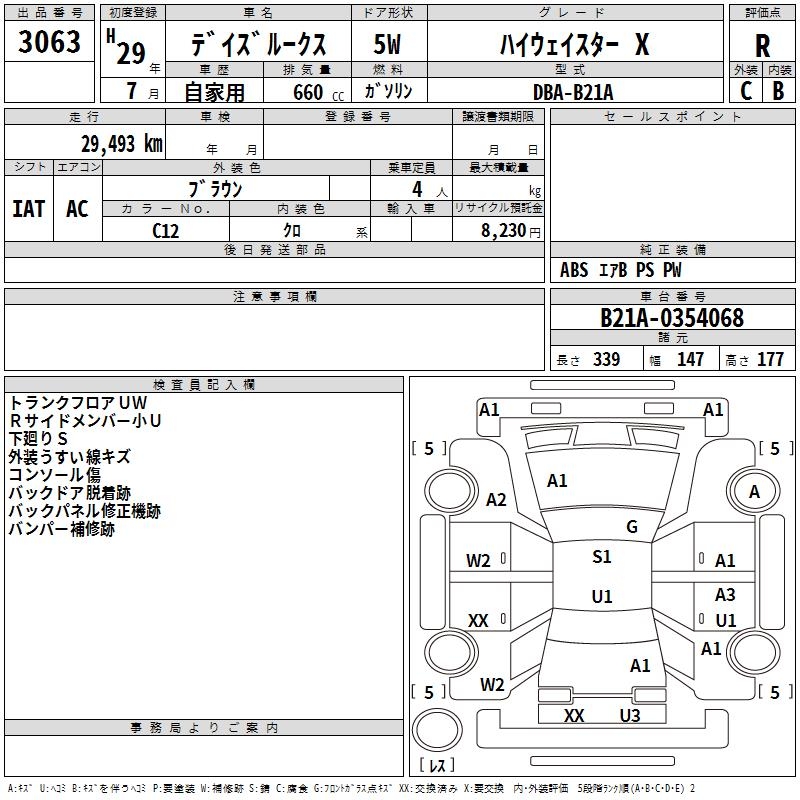Click the 事務局よりご案内 header
The image size is (800, 800).
coord(204,728)
